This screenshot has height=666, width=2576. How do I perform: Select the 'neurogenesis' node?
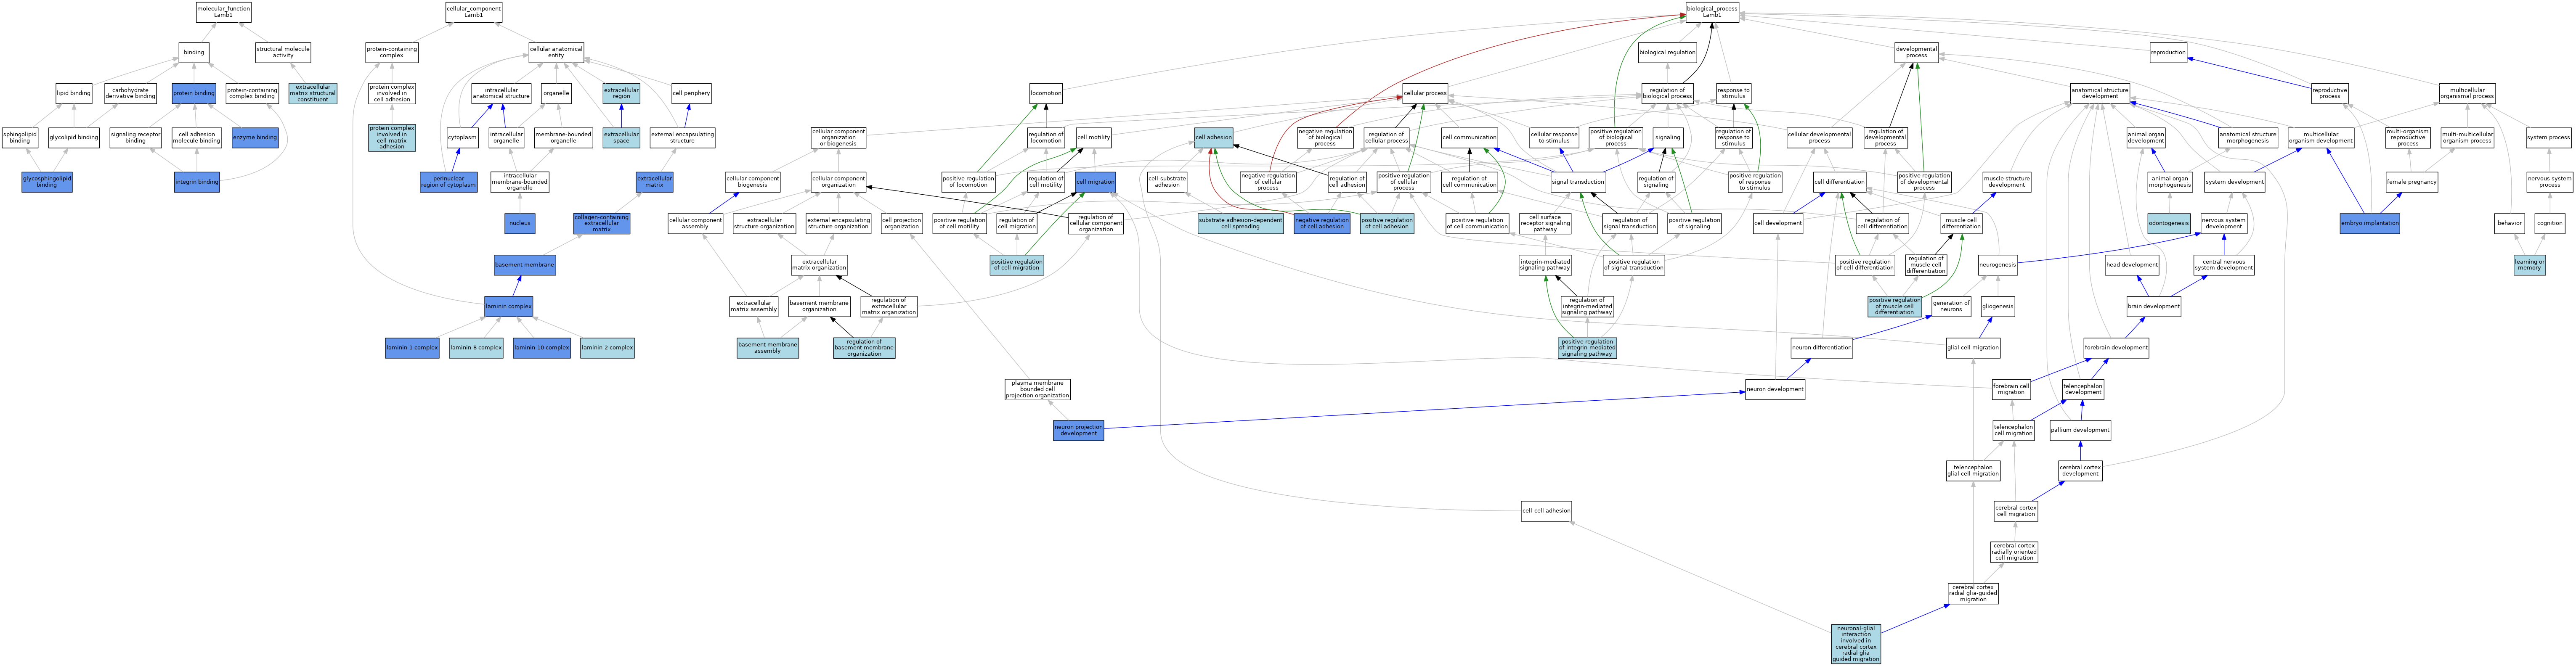pos(1998,264)
